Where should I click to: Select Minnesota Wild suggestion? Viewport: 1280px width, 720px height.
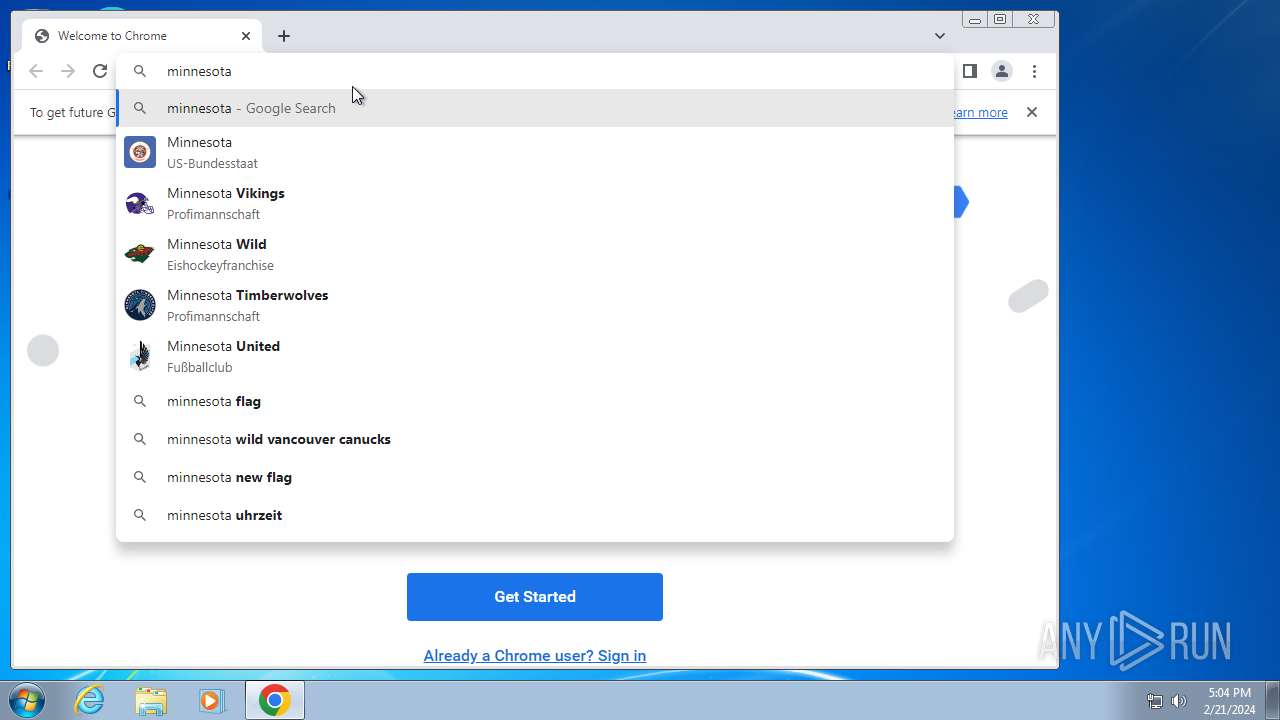coord(535,254)
